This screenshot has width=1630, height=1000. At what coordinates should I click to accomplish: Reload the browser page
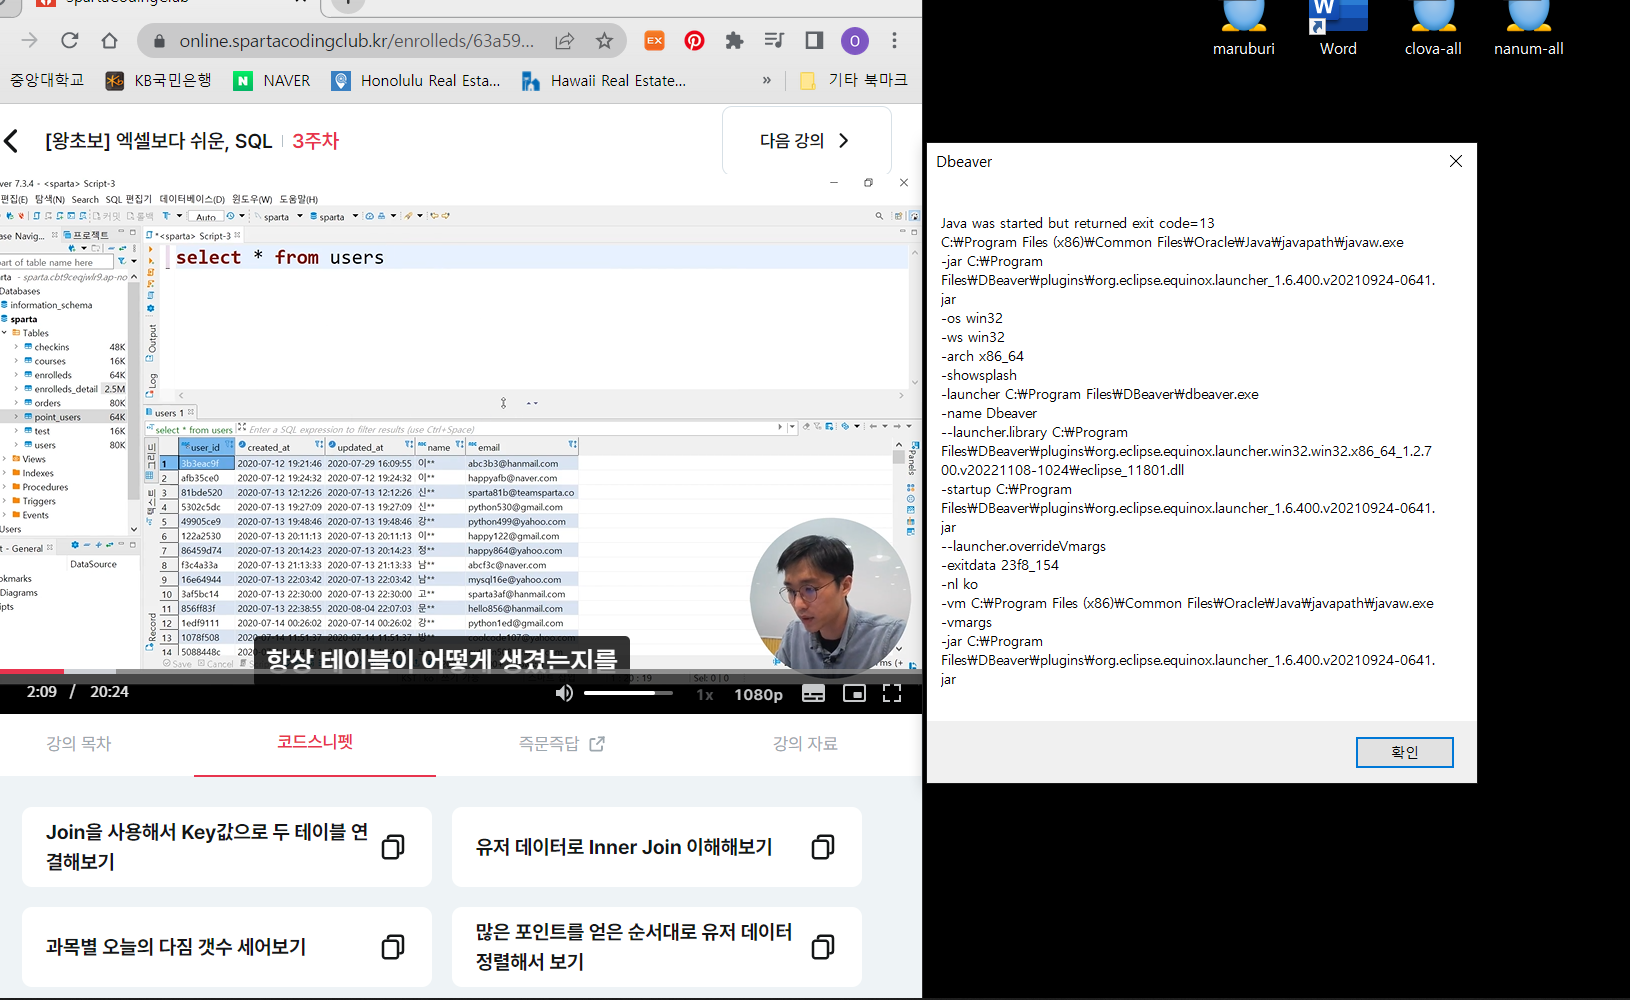pos(69,40)
